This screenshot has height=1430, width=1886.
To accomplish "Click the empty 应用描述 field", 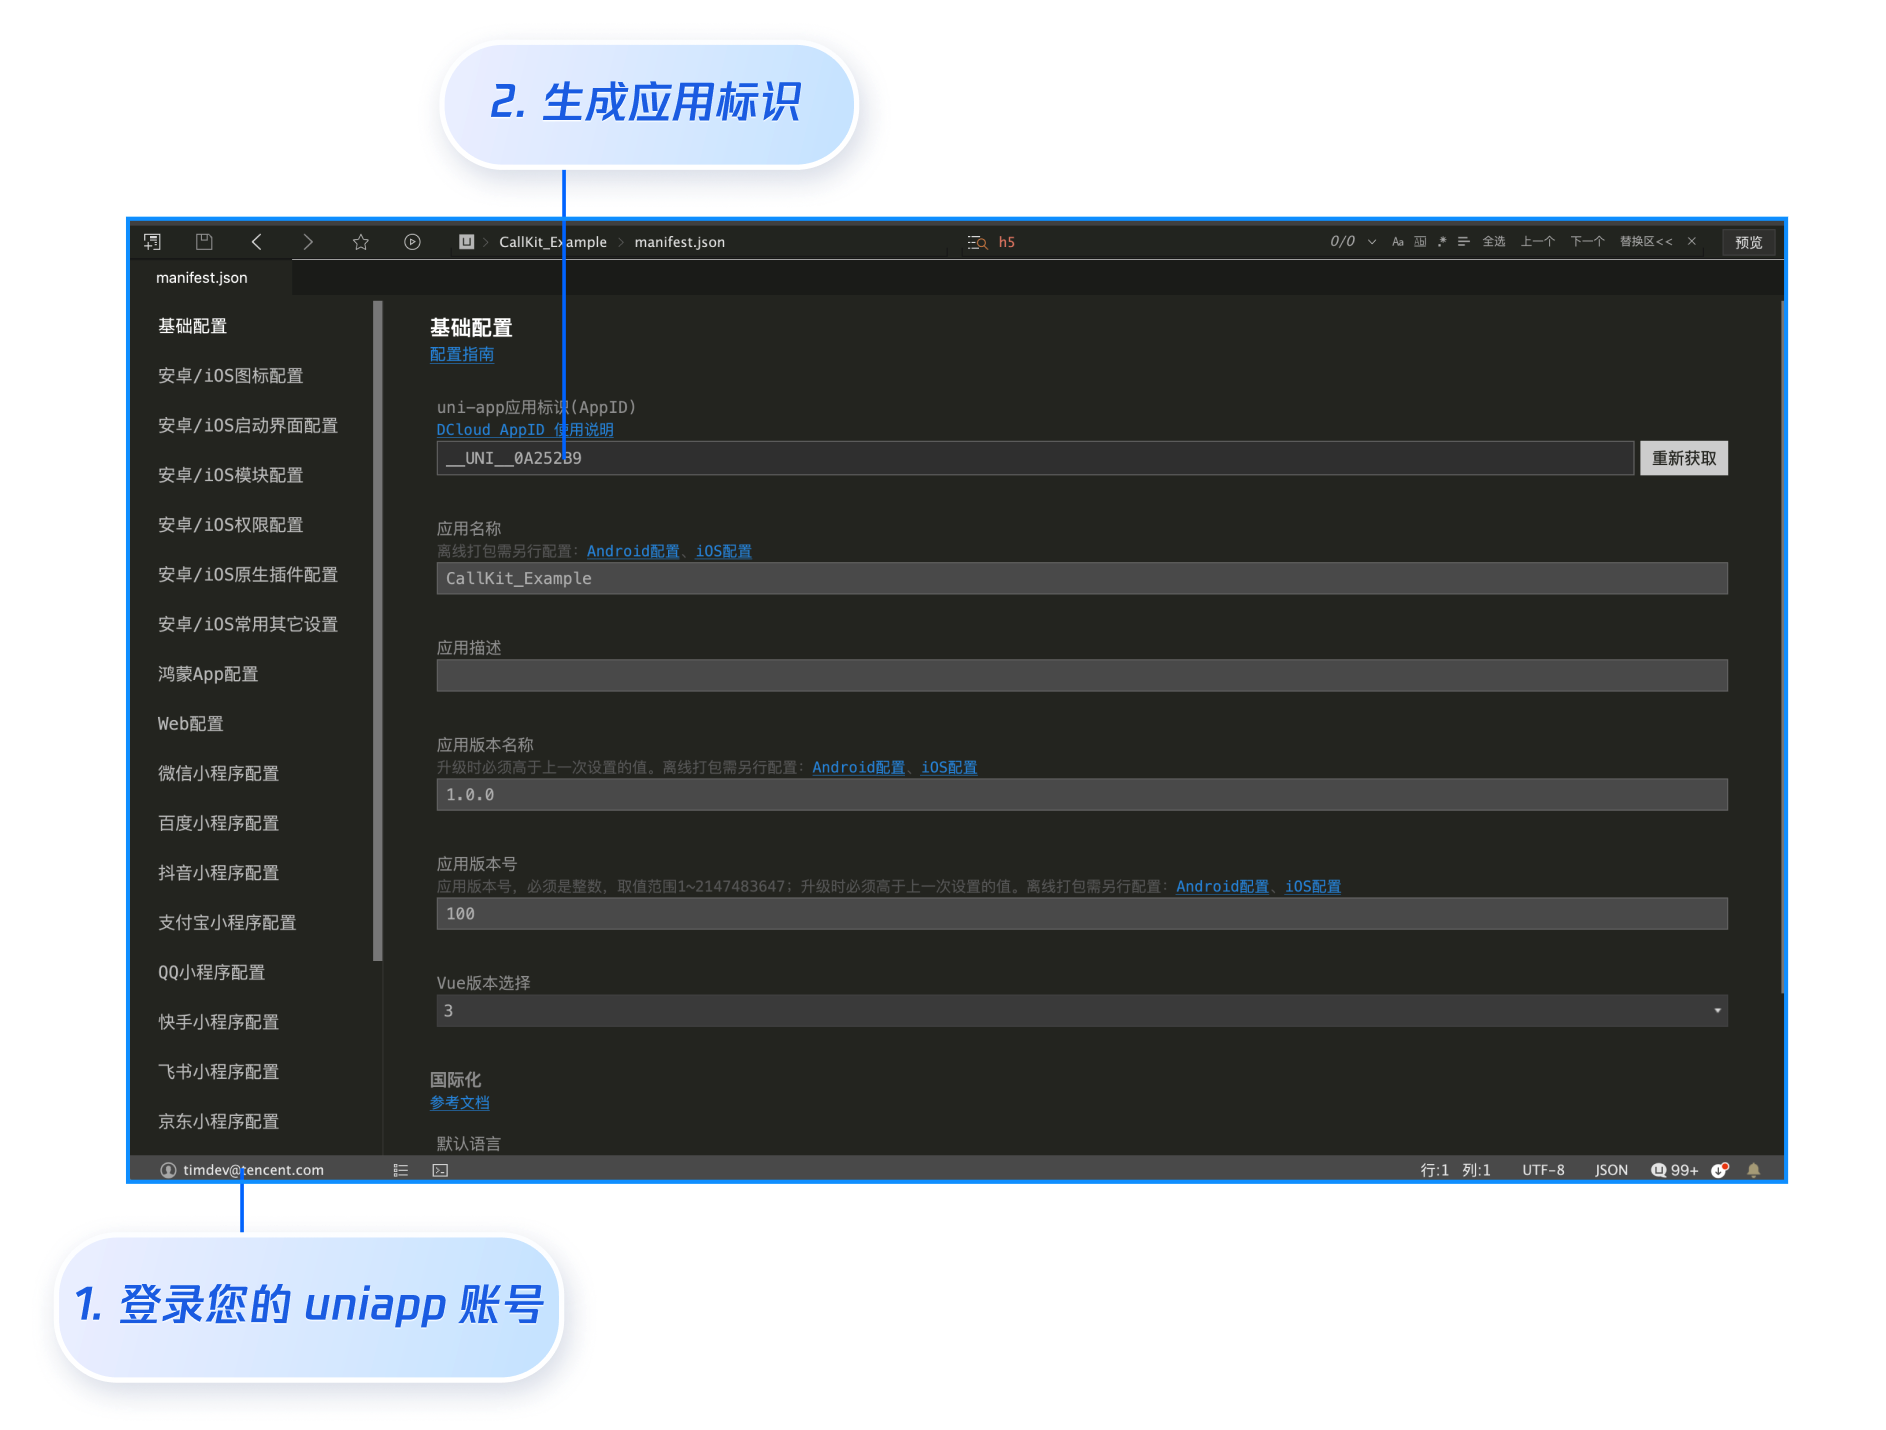I will pyautogui.click(x=1082, y=675).
